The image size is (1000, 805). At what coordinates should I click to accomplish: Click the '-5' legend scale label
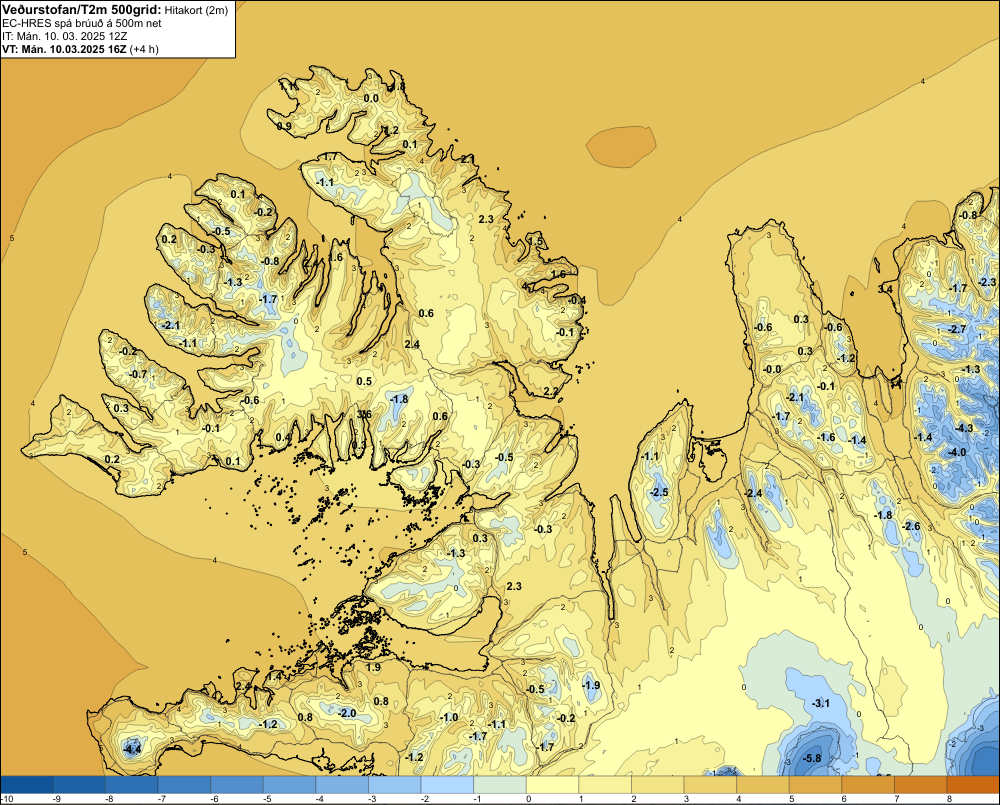pyautogui.click(x=267, y=799)
